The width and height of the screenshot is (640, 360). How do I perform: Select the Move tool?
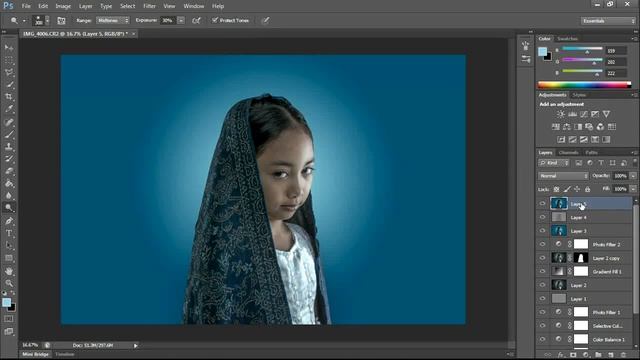tap(9, 48)
